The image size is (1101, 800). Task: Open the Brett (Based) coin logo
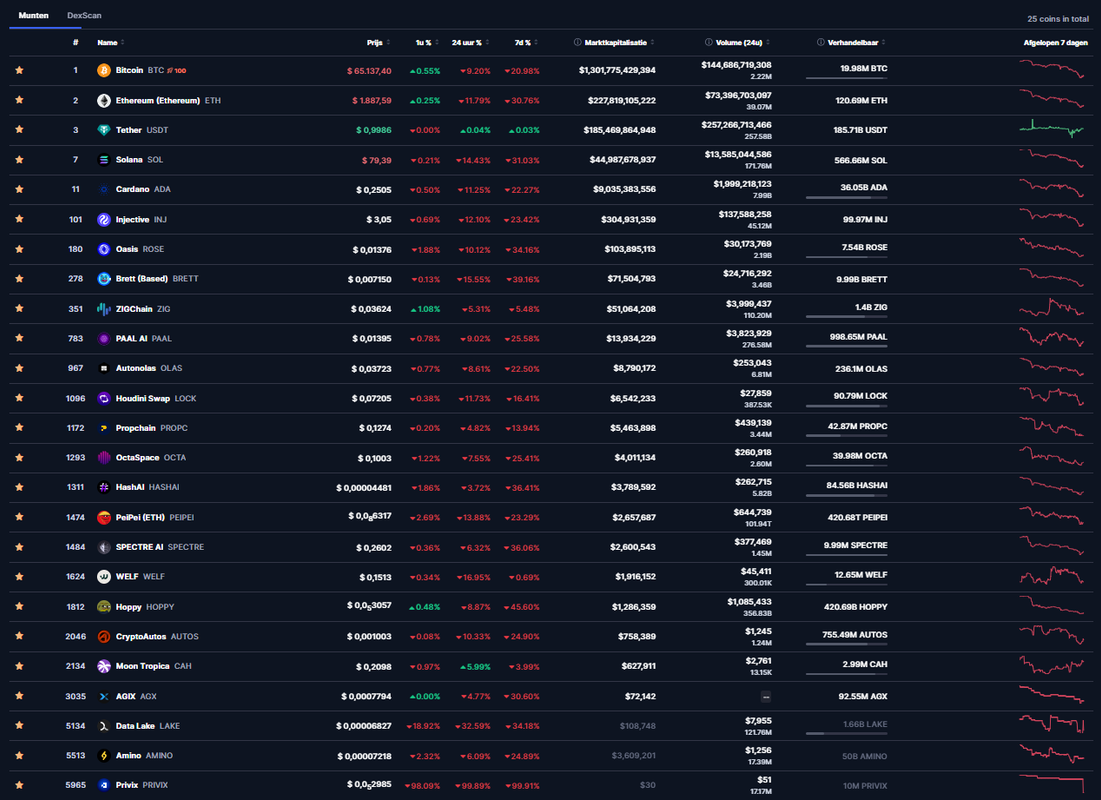pos(104,279)
